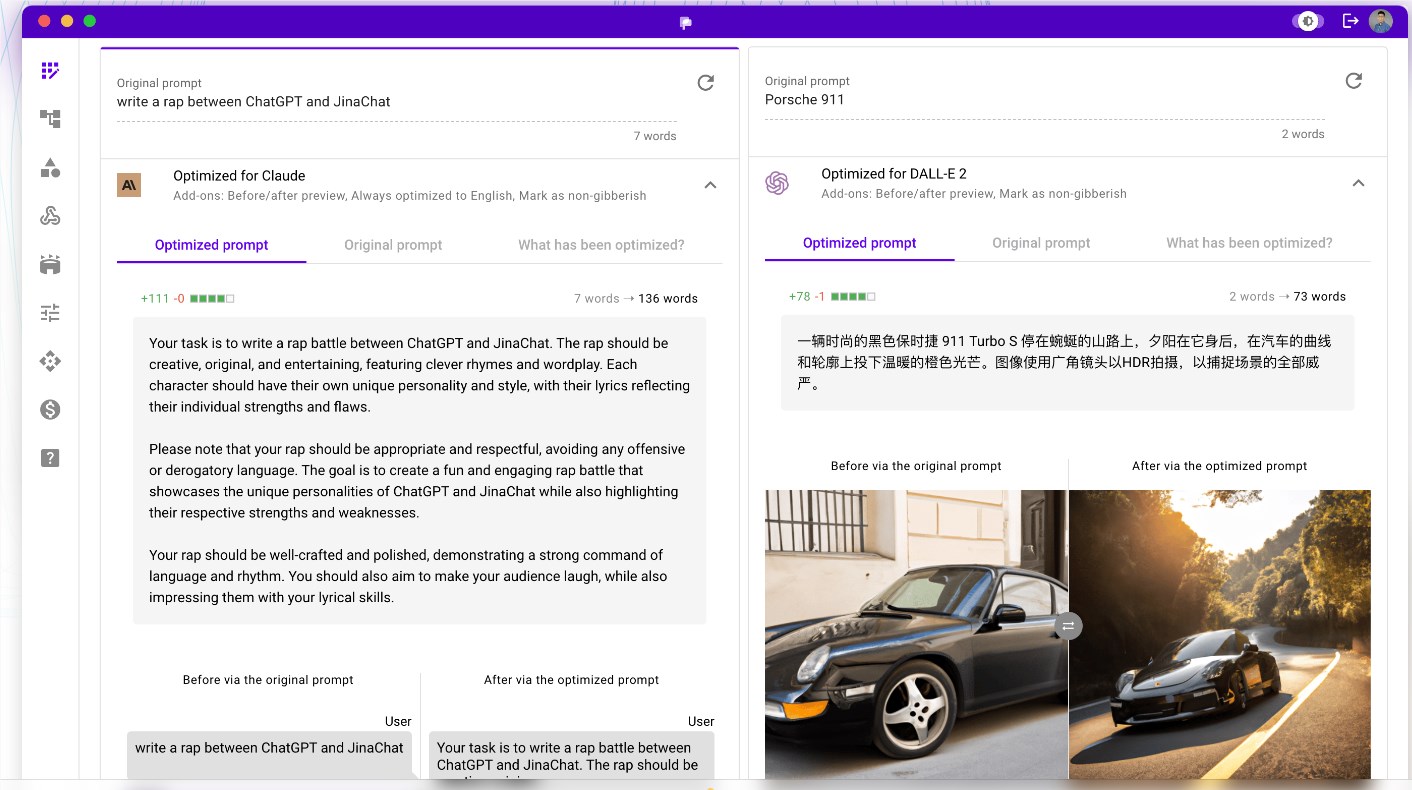Image resolution: width=1412 pixels, height=790 pixels.
Task: Regenerate the Porsche 911 prompt
Action: click(1354, 81)
